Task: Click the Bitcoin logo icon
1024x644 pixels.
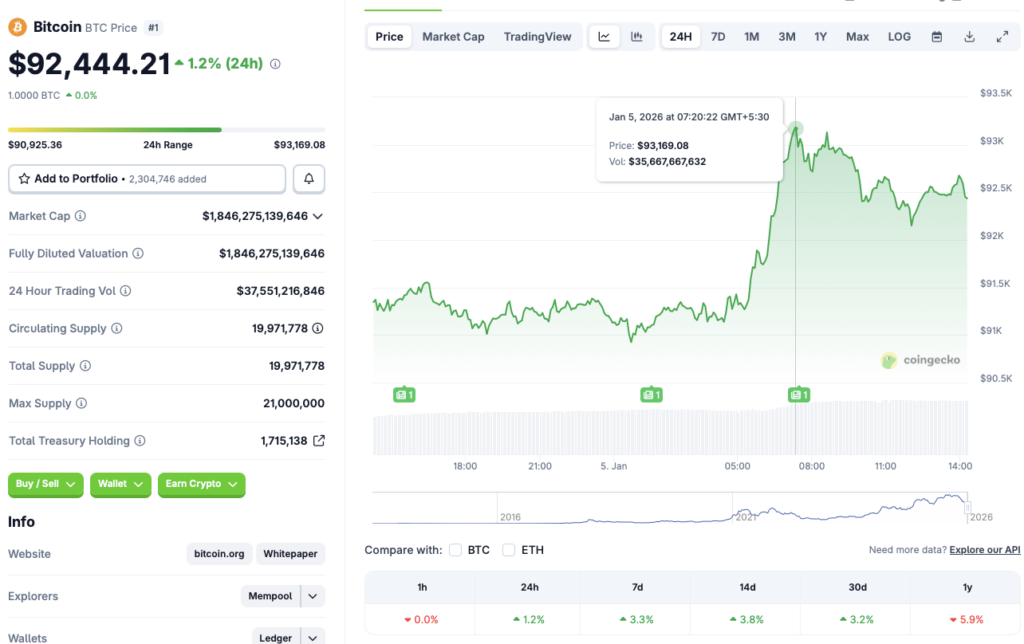Action: (17, 27)
